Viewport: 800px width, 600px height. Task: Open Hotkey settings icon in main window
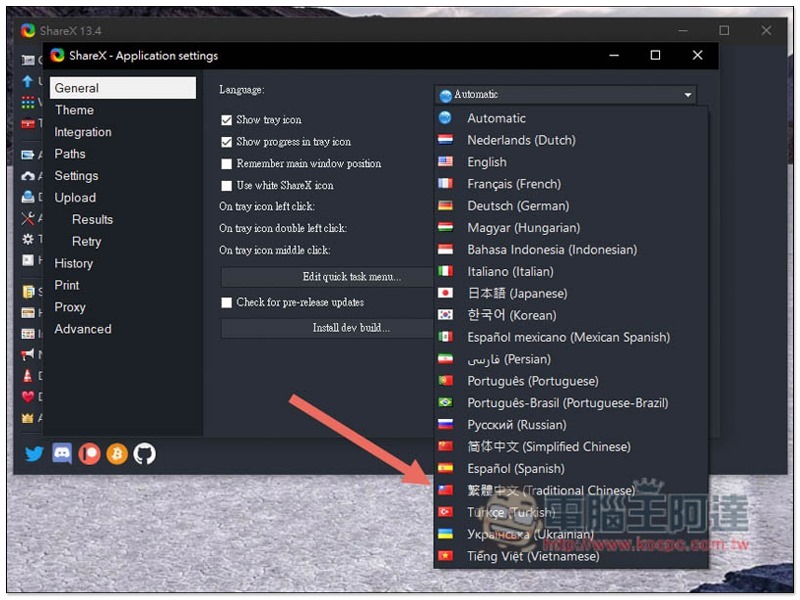coord(28,260)
